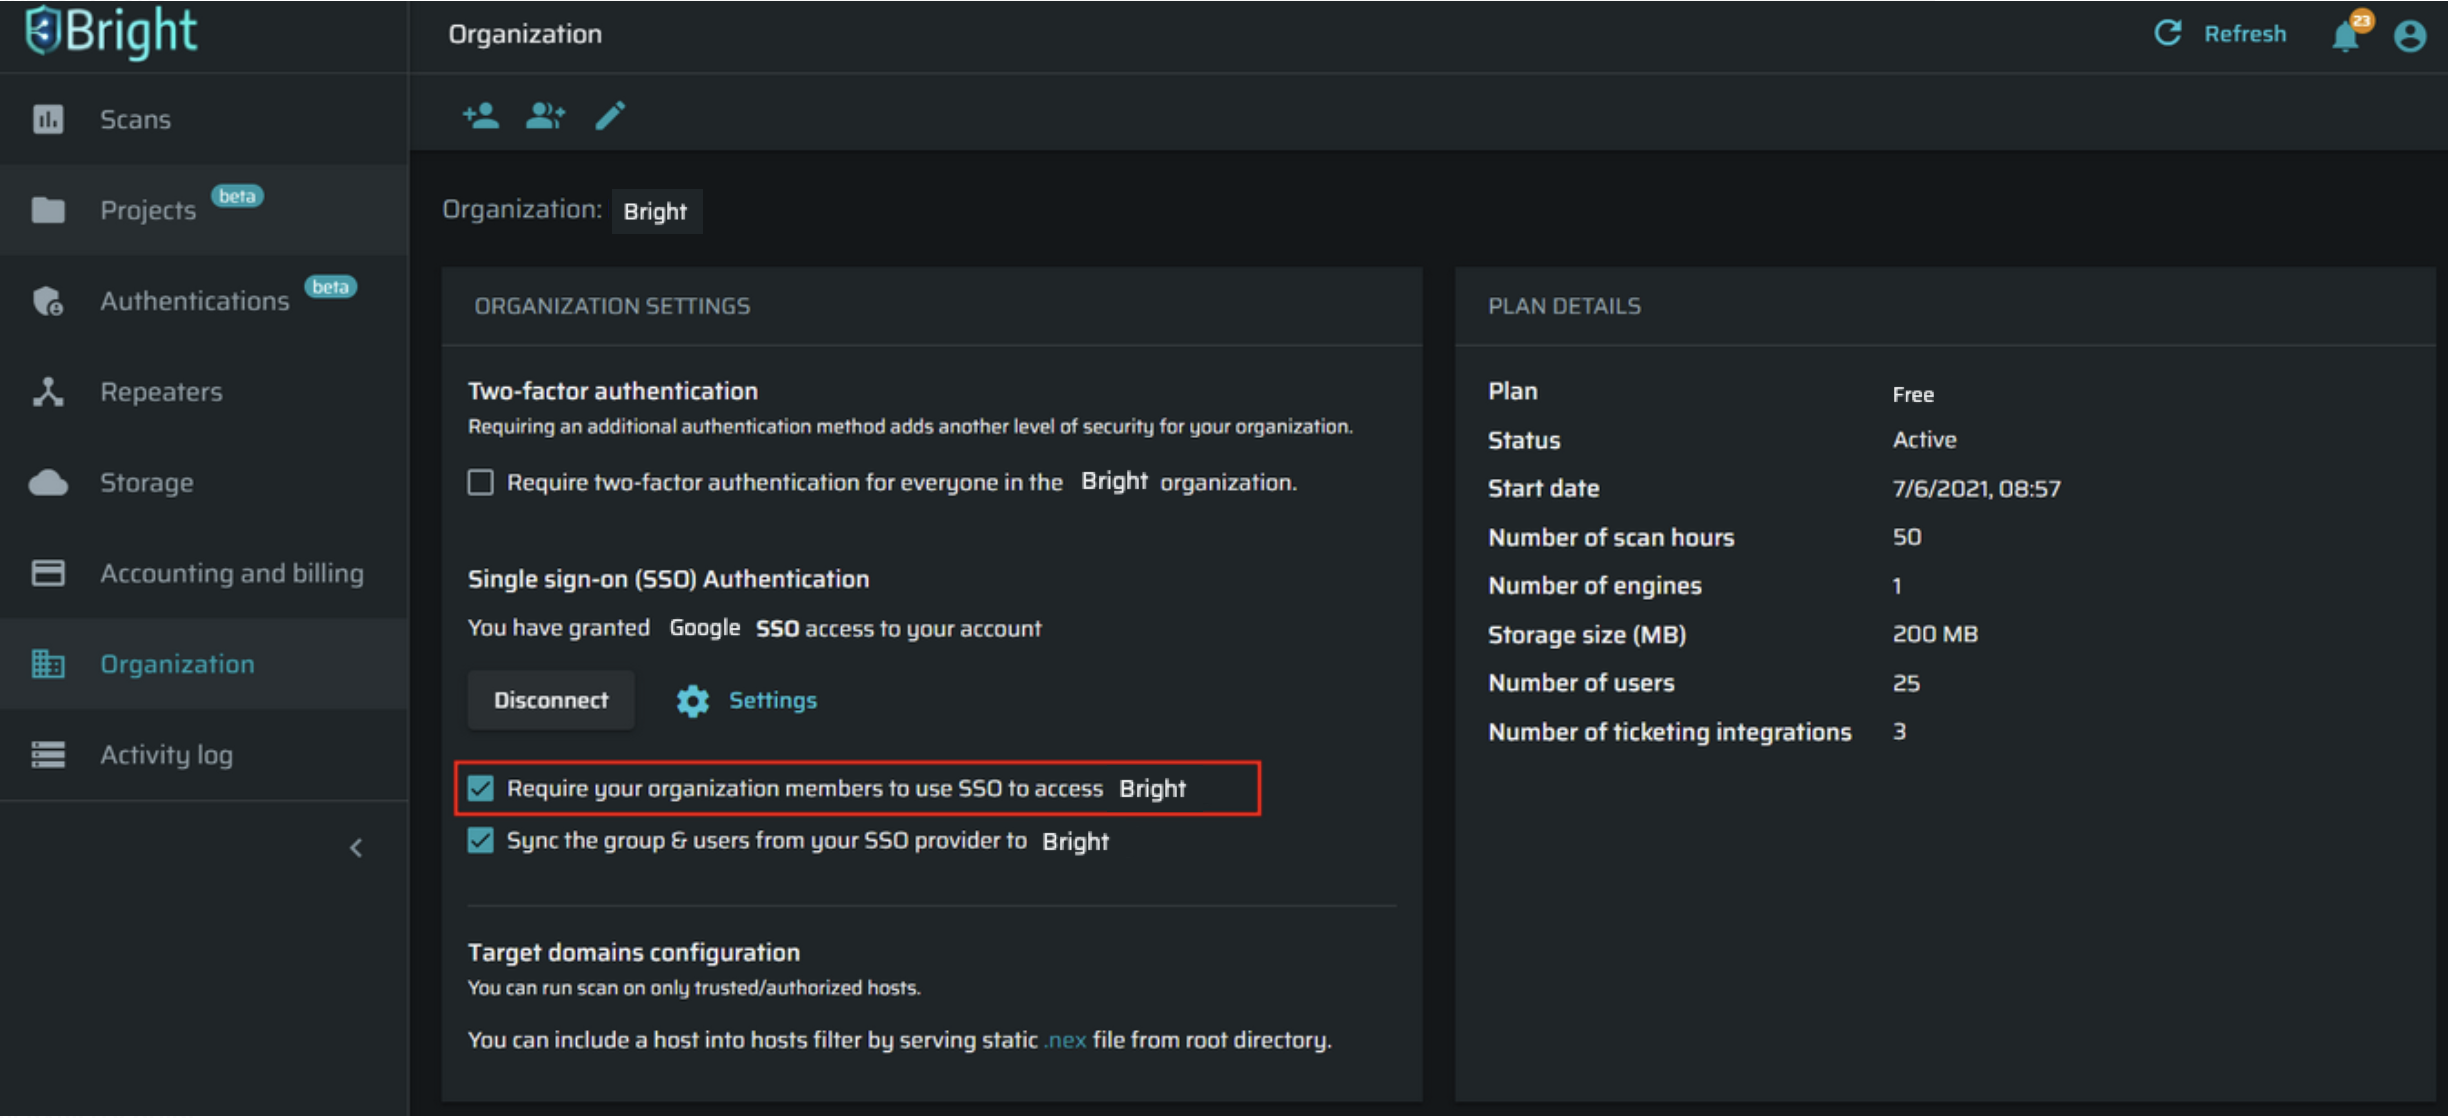
Task: Click the Refresh circular arrow icon
Action: click(x=2167, y=33)
